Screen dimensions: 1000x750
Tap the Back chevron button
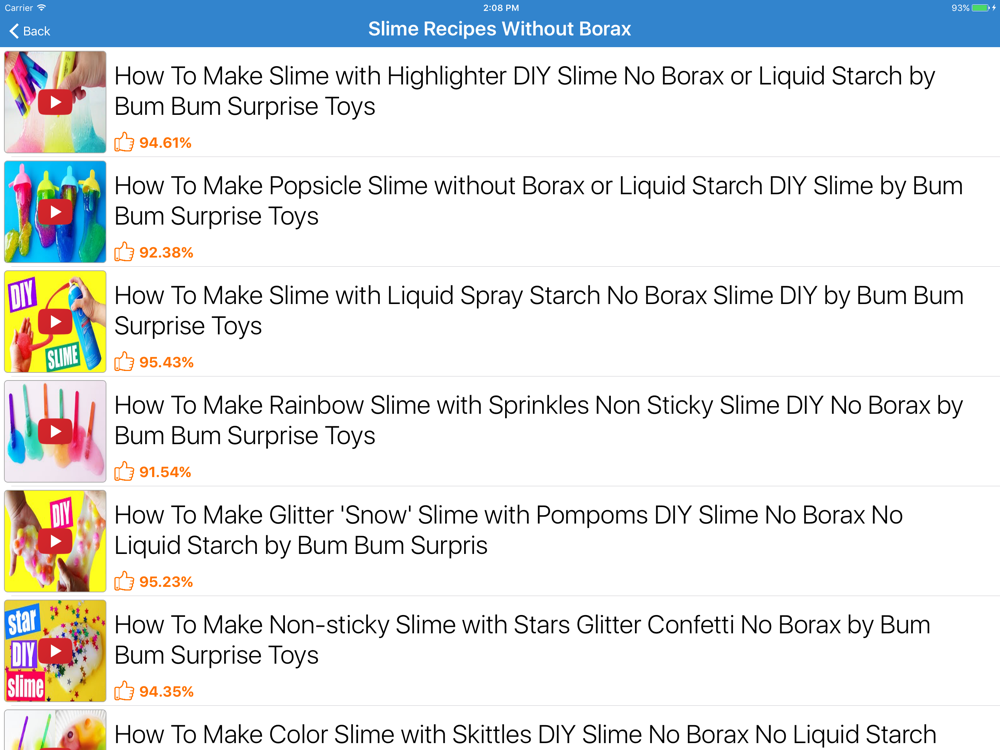29,31
